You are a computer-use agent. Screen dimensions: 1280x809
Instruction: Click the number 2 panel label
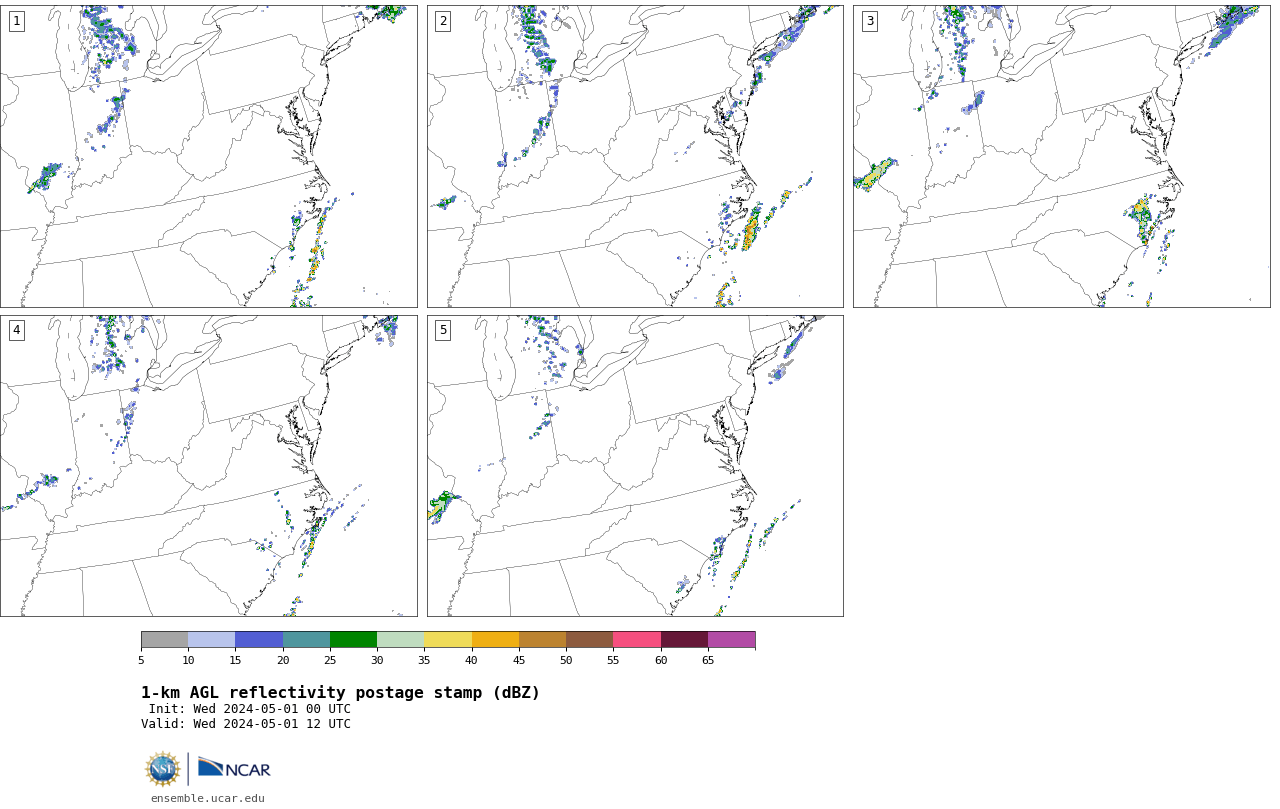443,21
